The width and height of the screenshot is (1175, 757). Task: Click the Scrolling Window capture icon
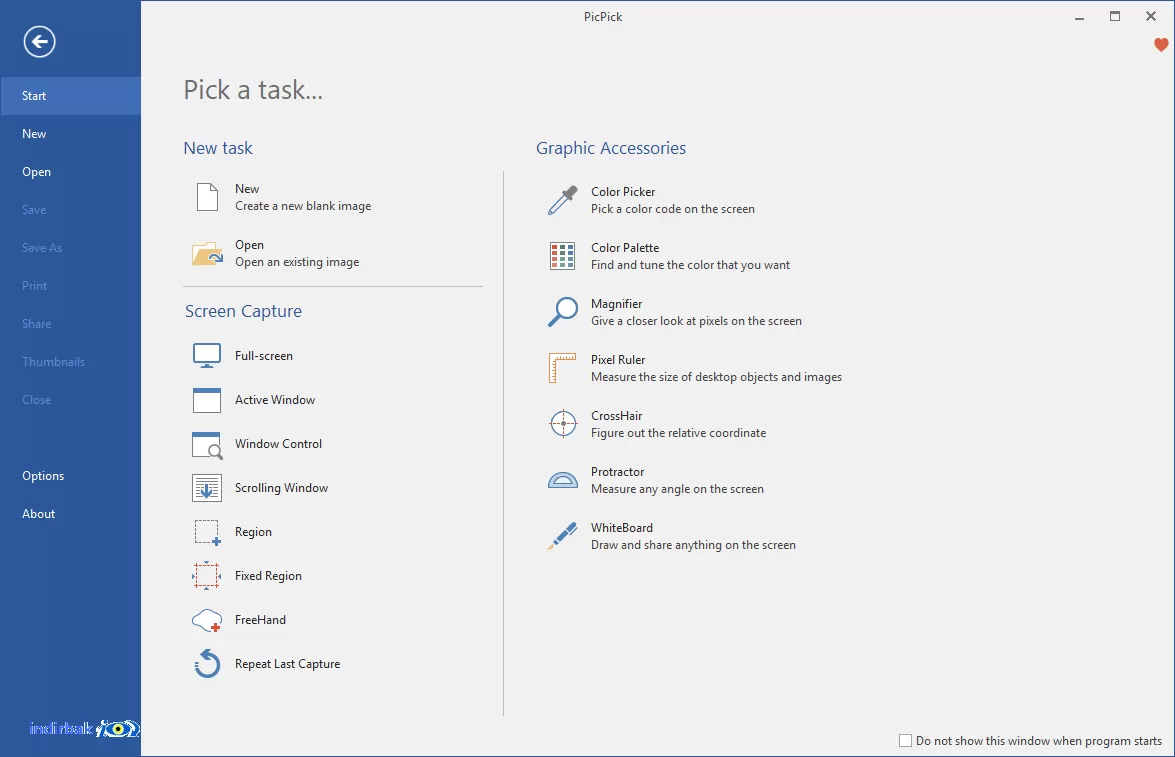point(207,488)
